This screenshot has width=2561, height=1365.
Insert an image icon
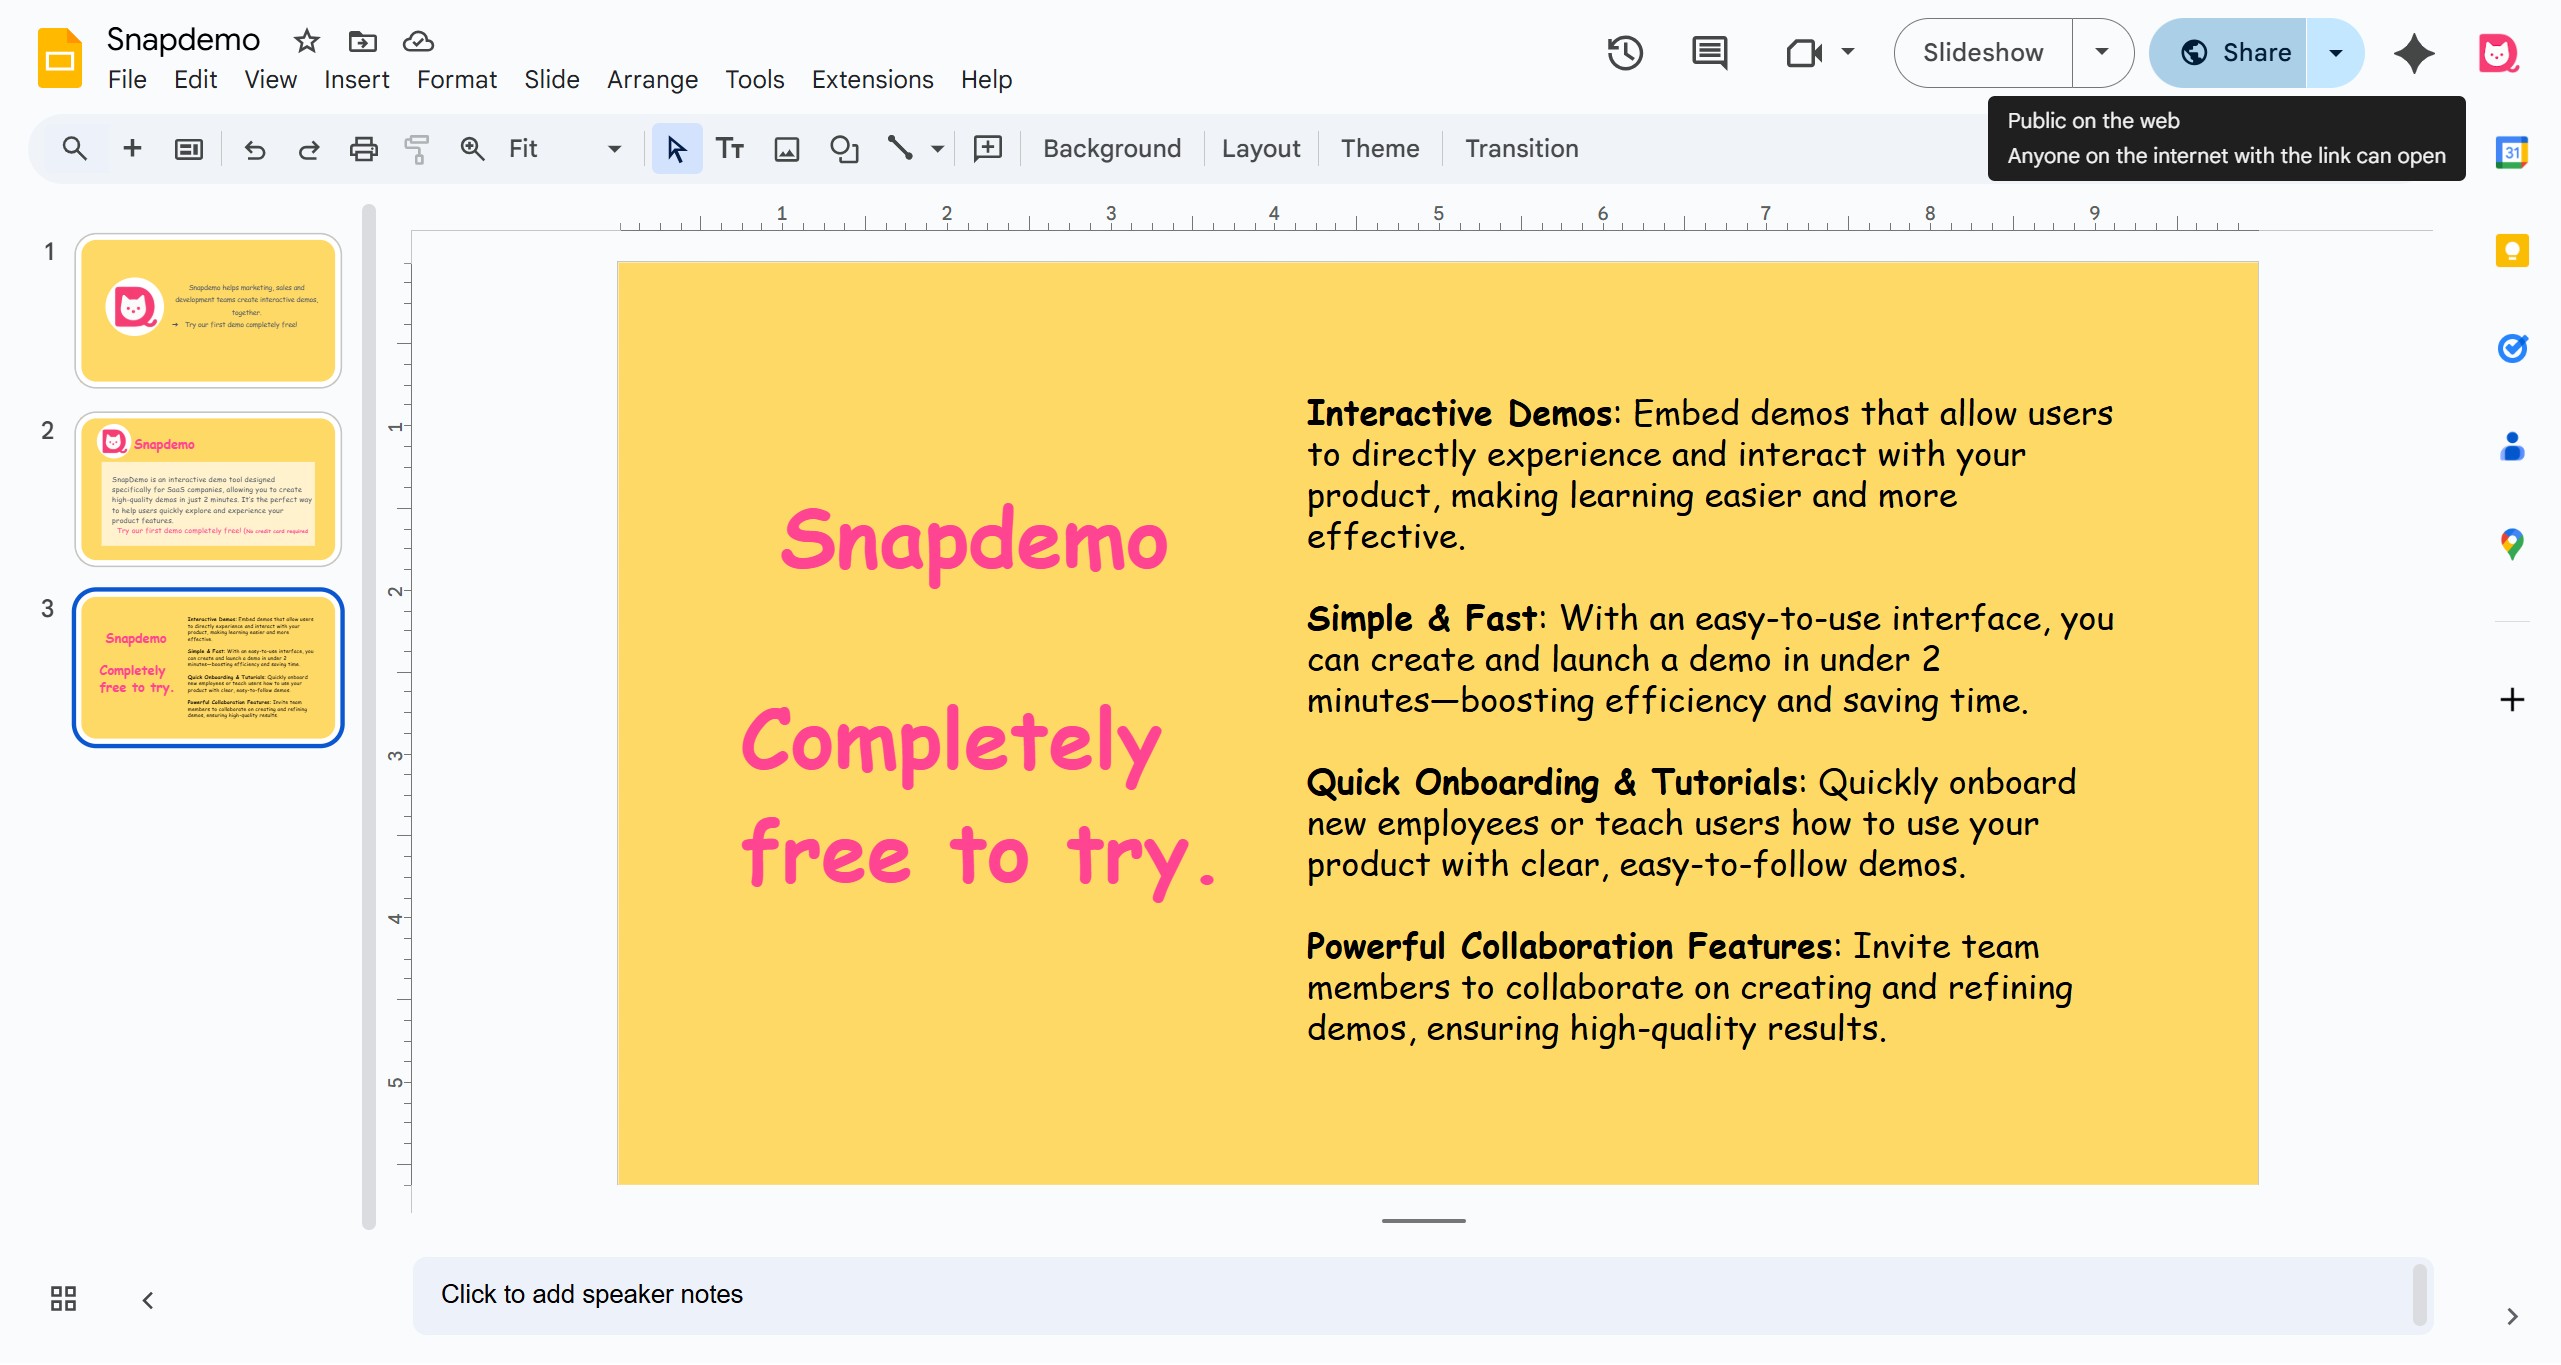pos(787,149)
